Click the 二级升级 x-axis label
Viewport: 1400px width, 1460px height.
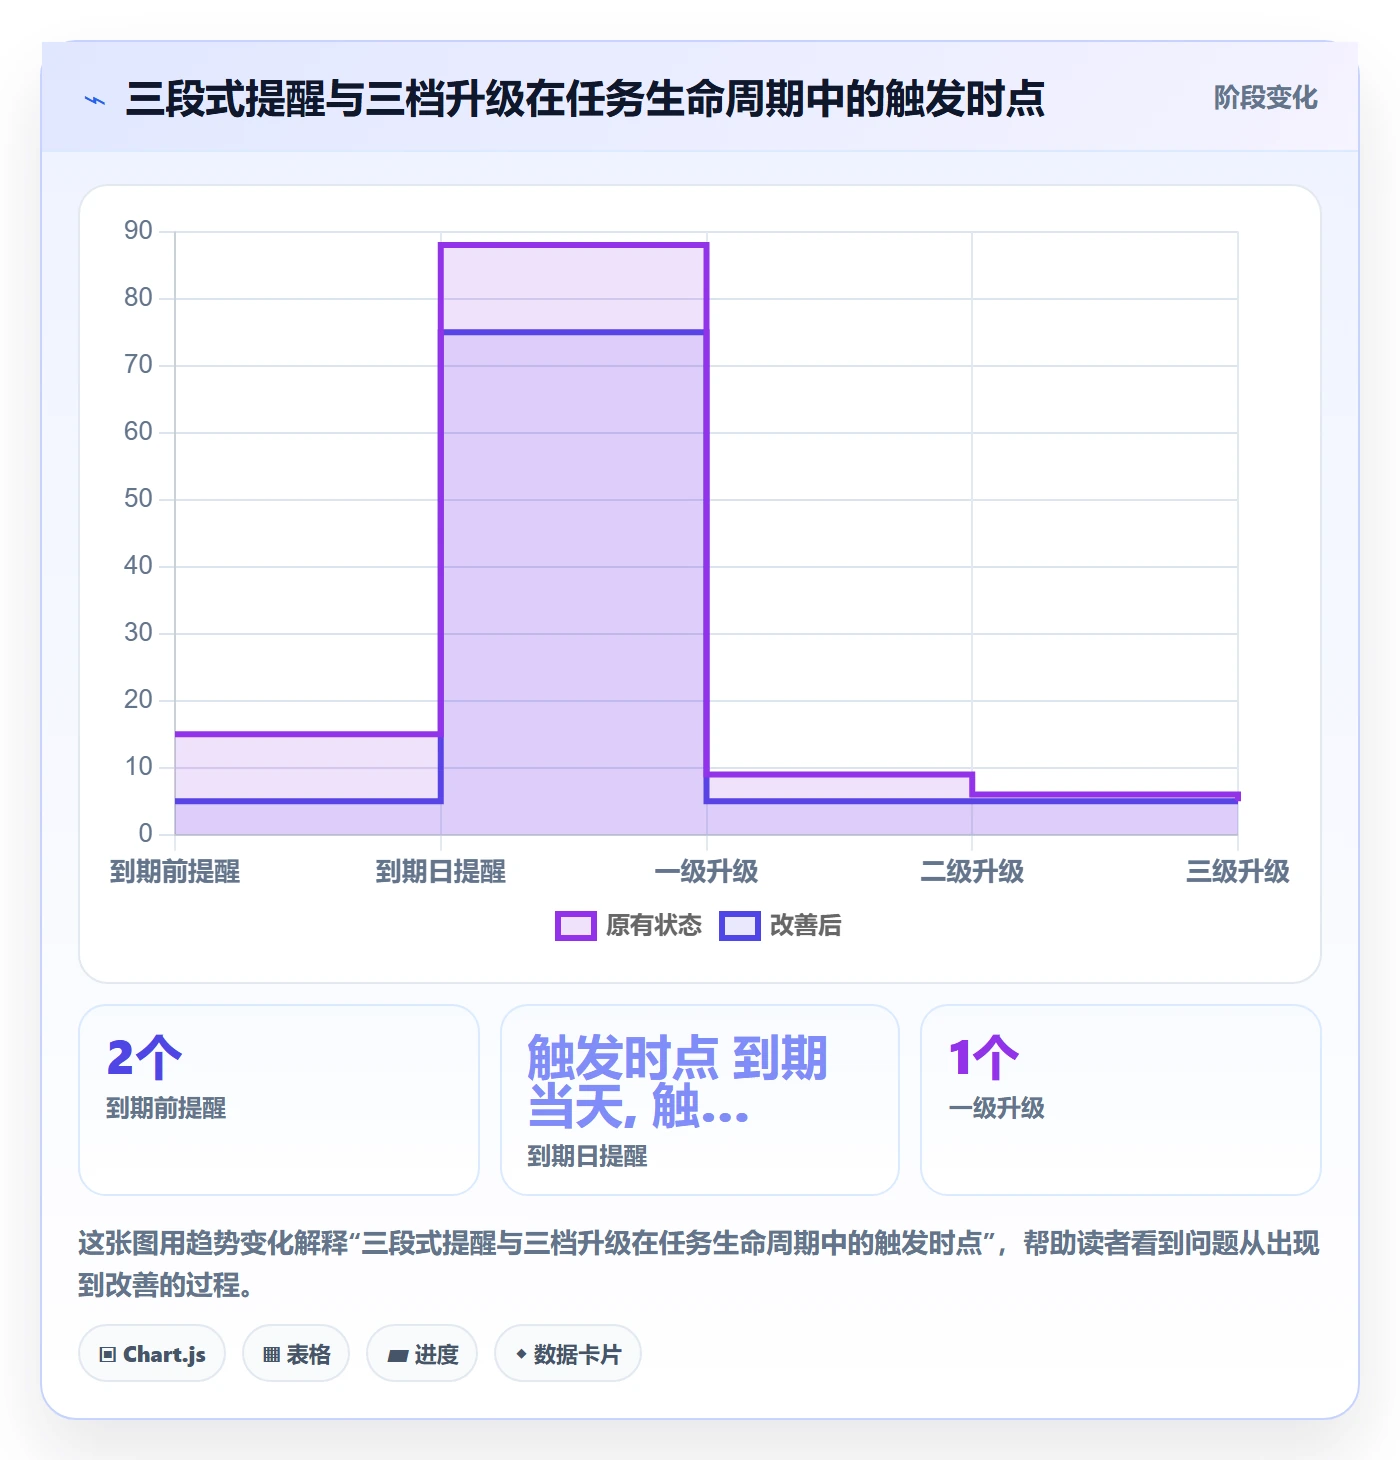click(x=972, y=872)
